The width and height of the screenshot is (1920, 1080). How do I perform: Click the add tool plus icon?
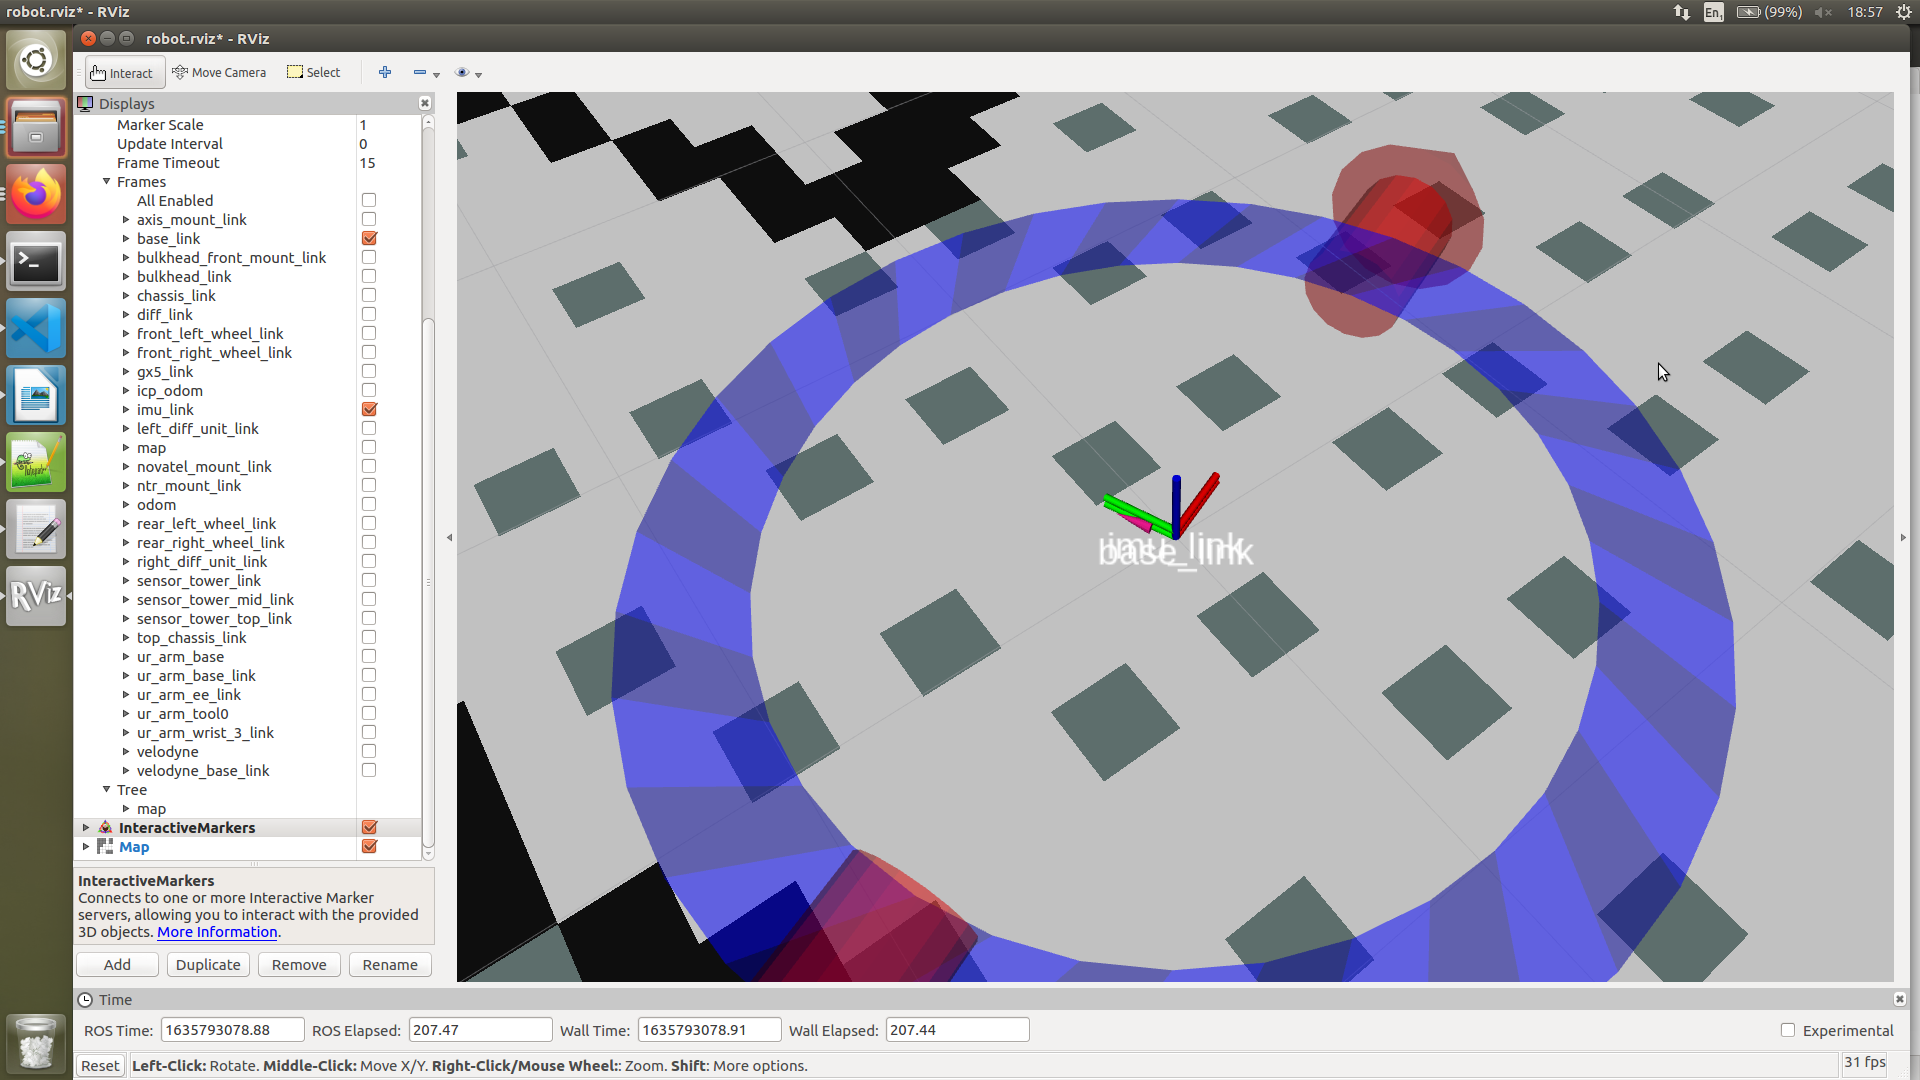tap(385, 72)
